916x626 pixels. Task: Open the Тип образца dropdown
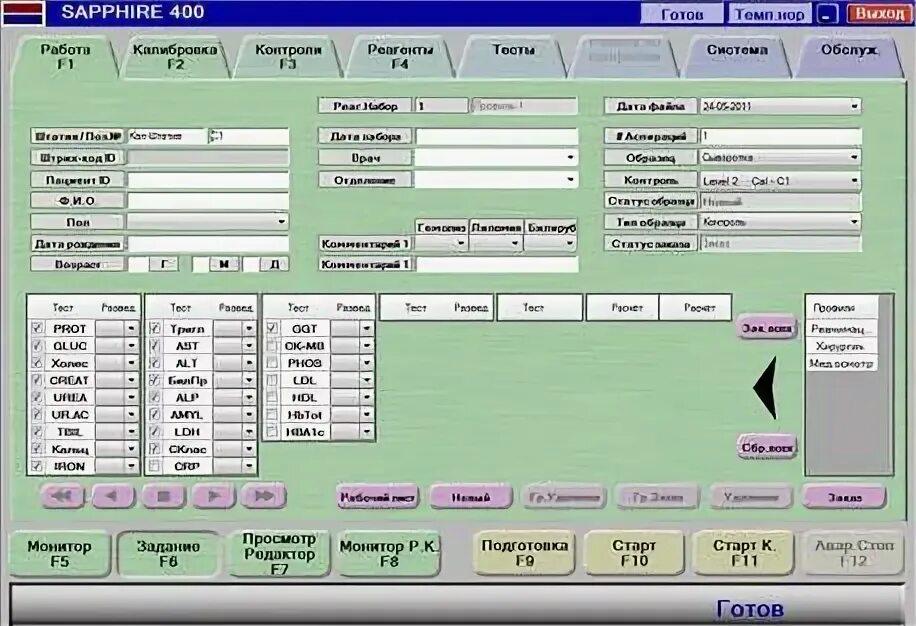pos(854,222)
